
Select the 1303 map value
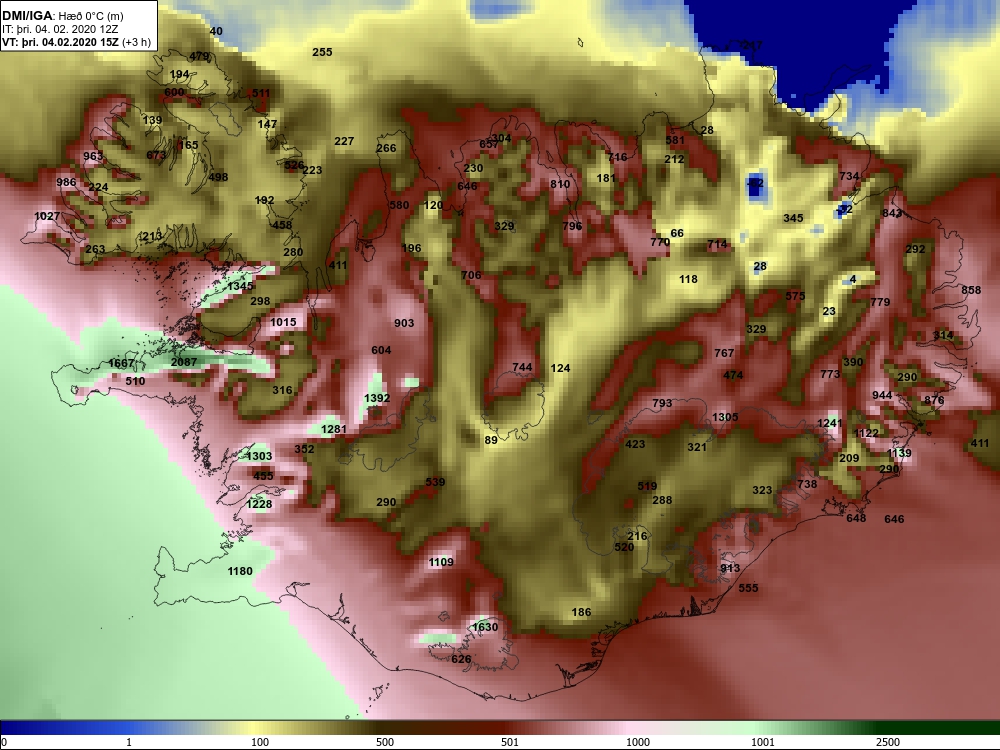259,456
